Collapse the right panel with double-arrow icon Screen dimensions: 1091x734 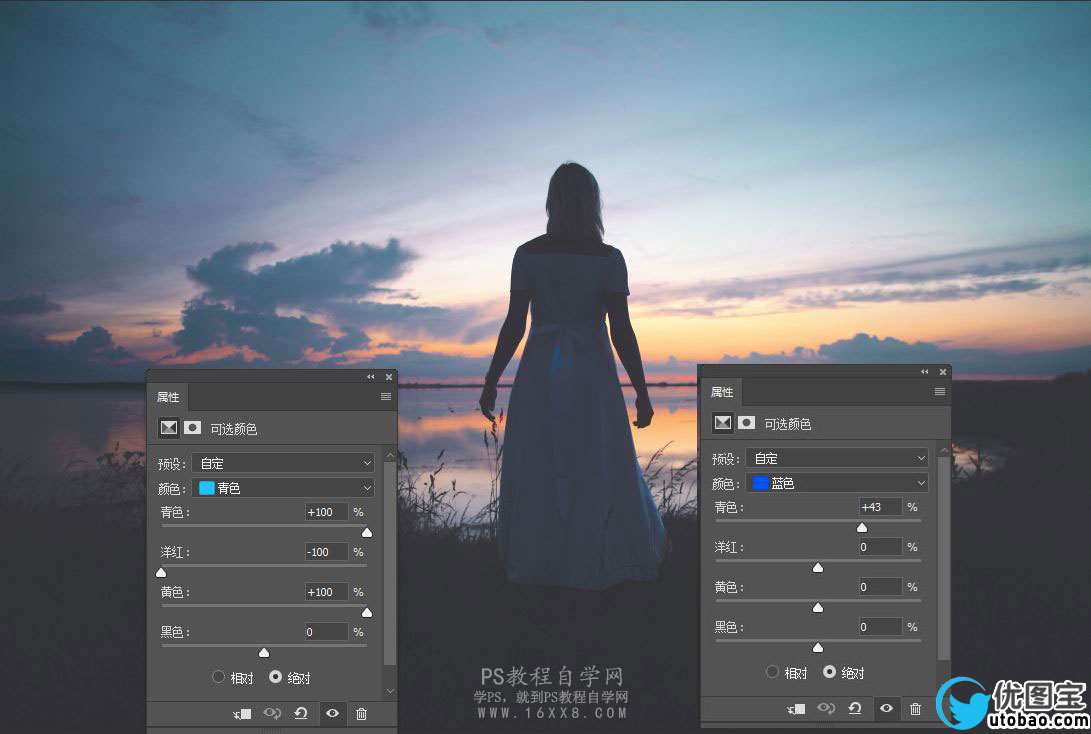(x=924, y=372)
